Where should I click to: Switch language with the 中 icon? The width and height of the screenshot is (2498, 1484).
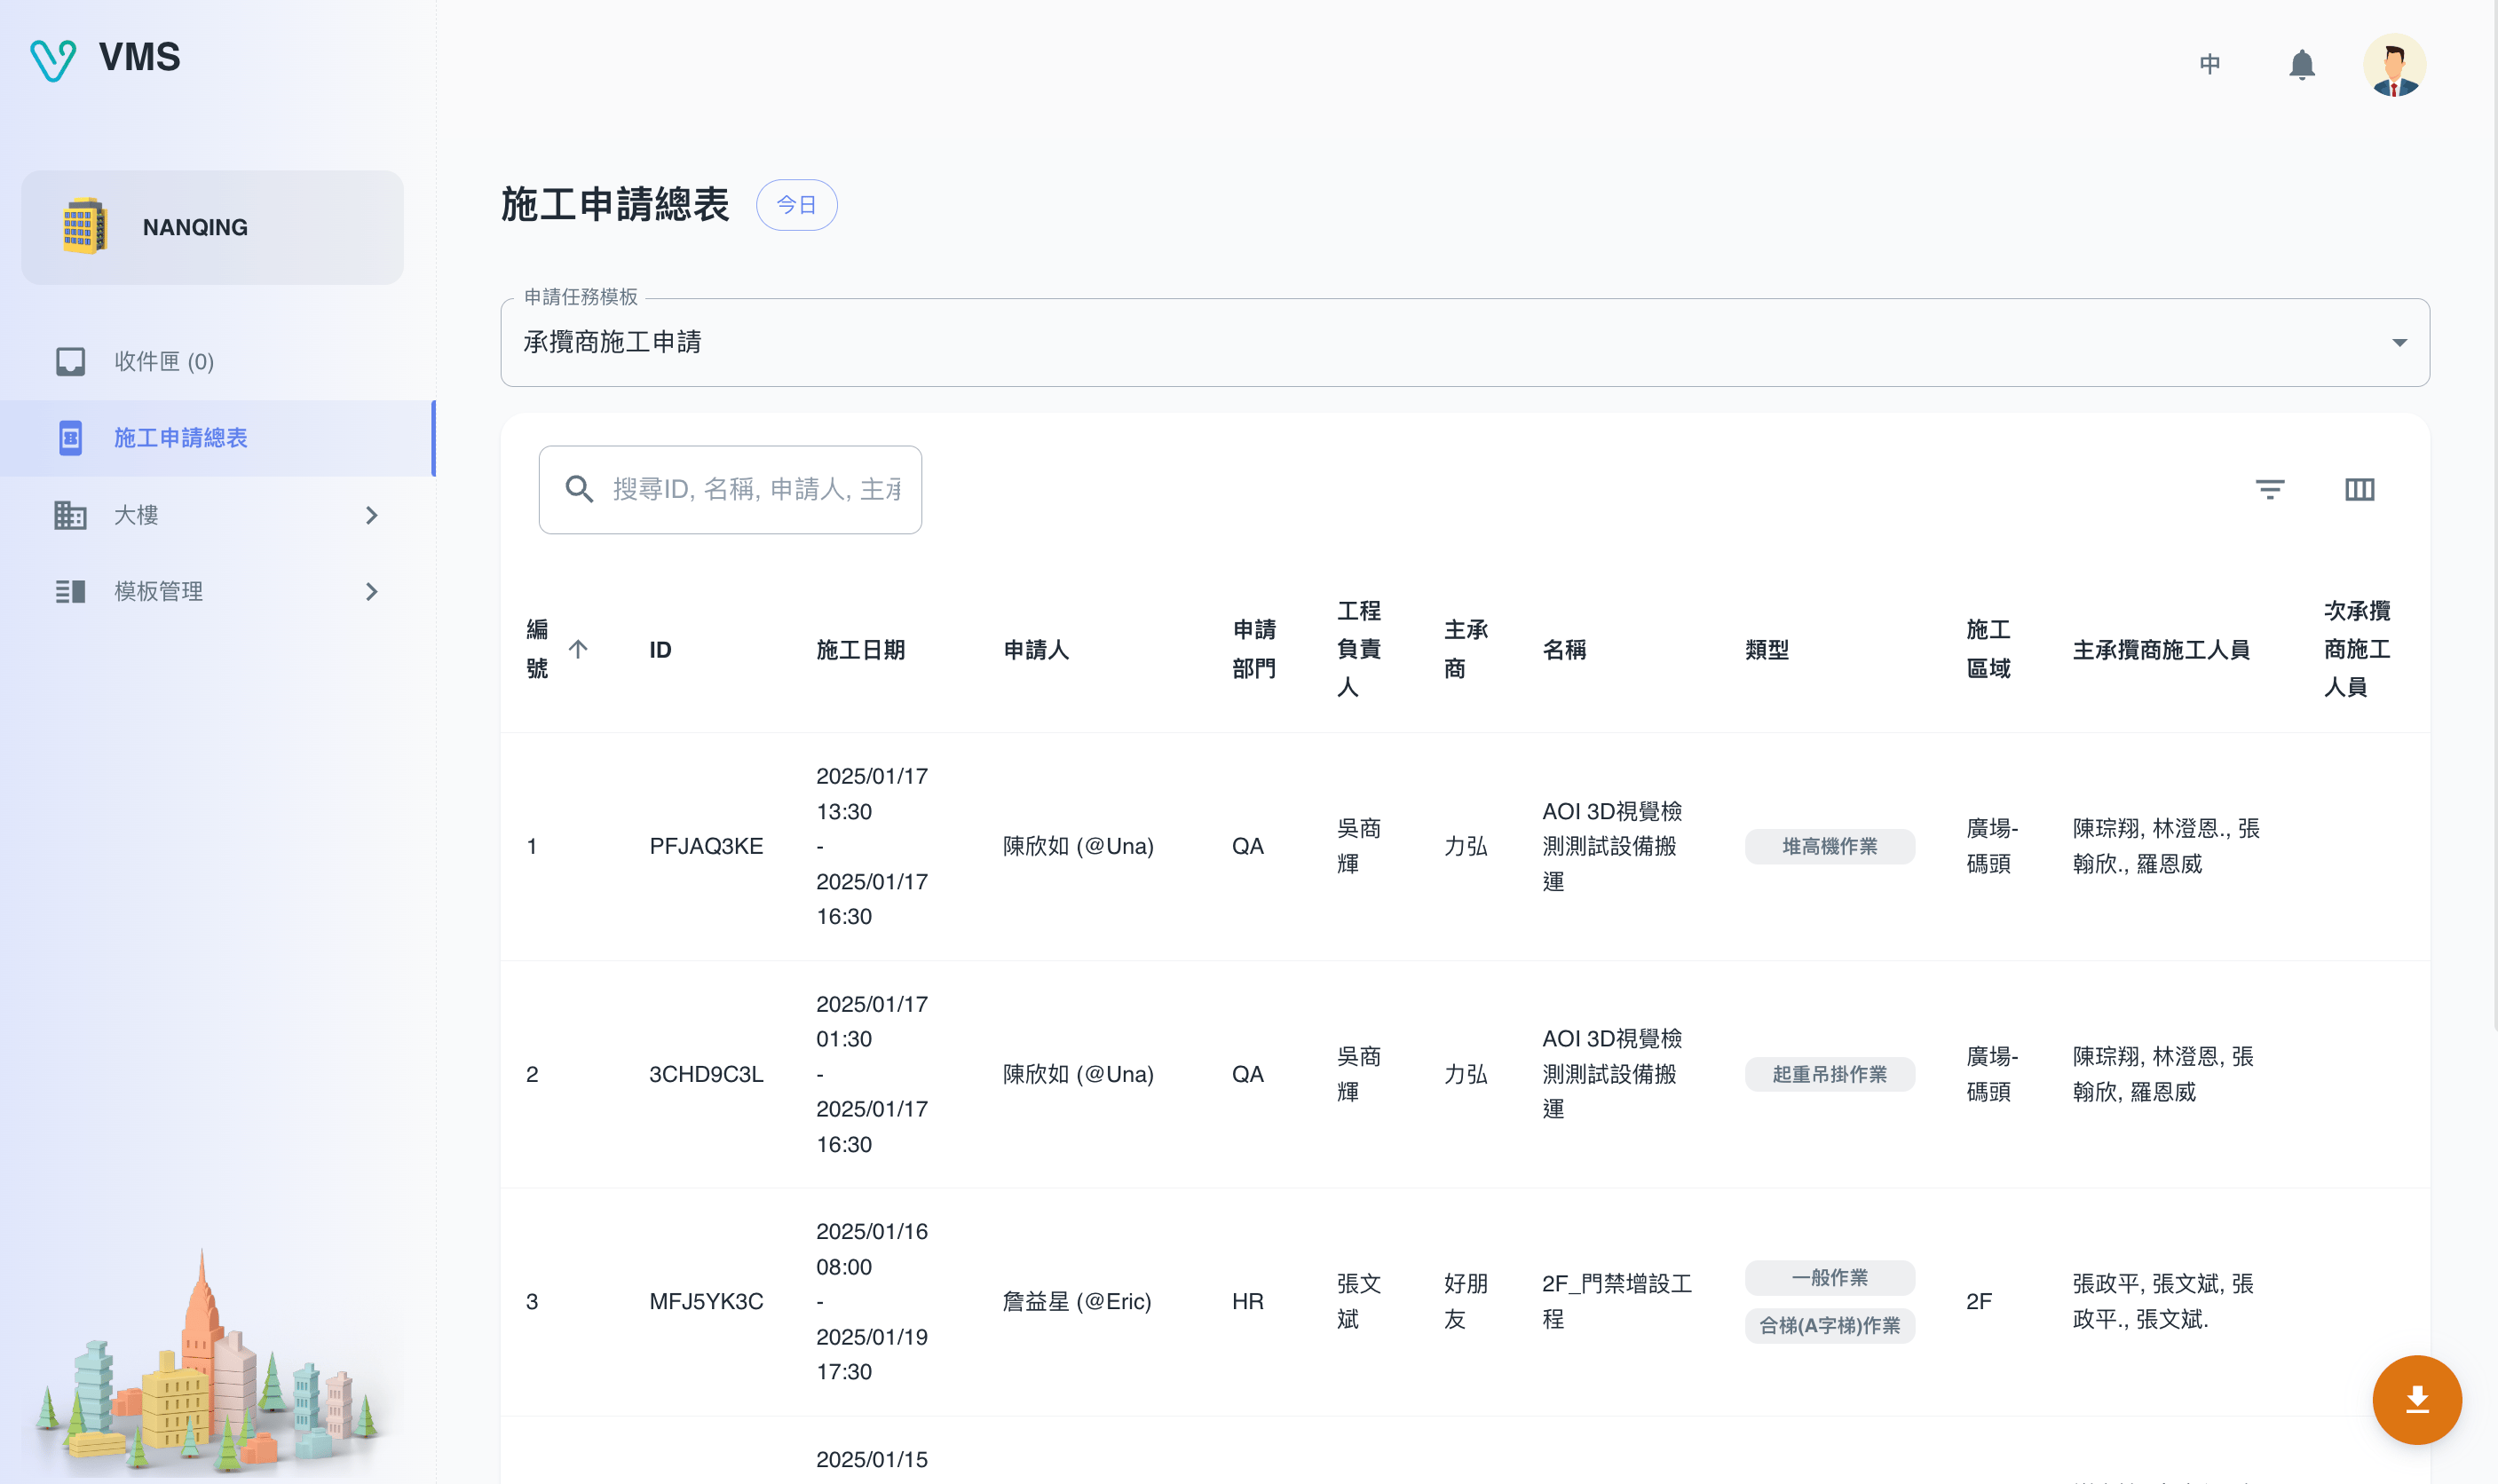click(x=2209, y=65)
